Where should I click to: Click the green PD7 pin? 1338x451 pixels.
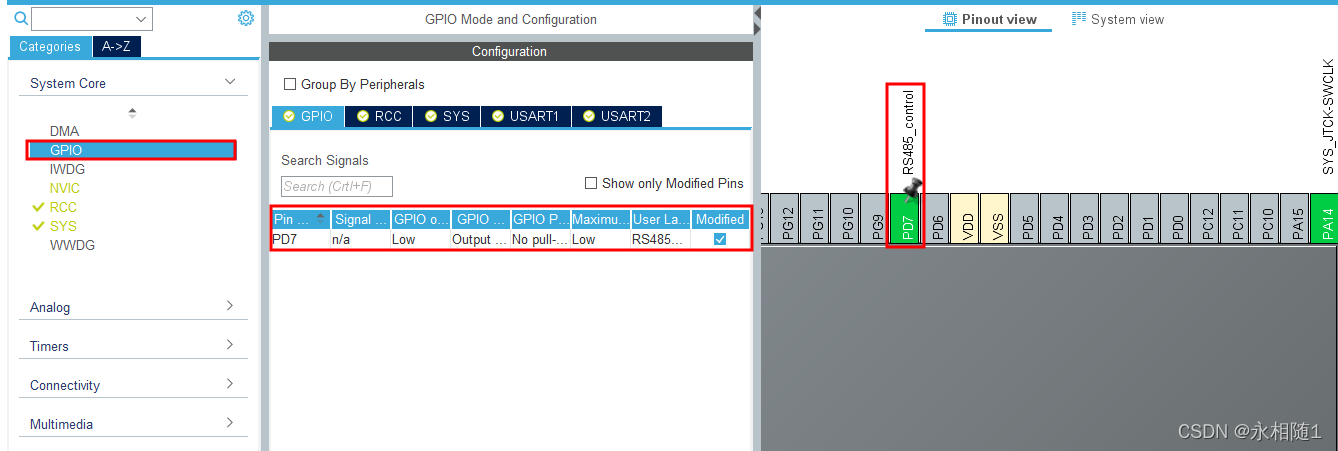(x=907, y=219)
